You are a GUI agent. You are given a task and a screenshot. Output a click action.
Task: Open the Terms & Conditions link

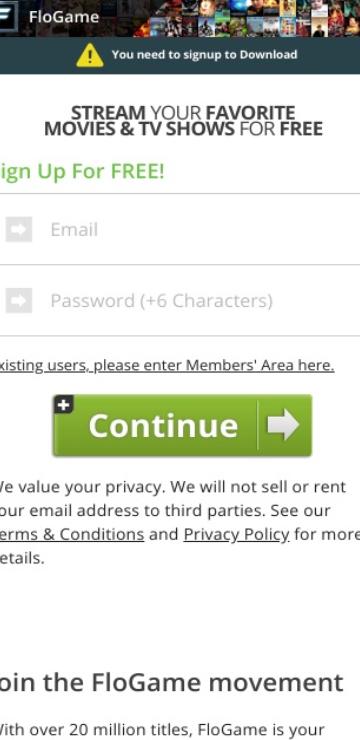[72, 534]
